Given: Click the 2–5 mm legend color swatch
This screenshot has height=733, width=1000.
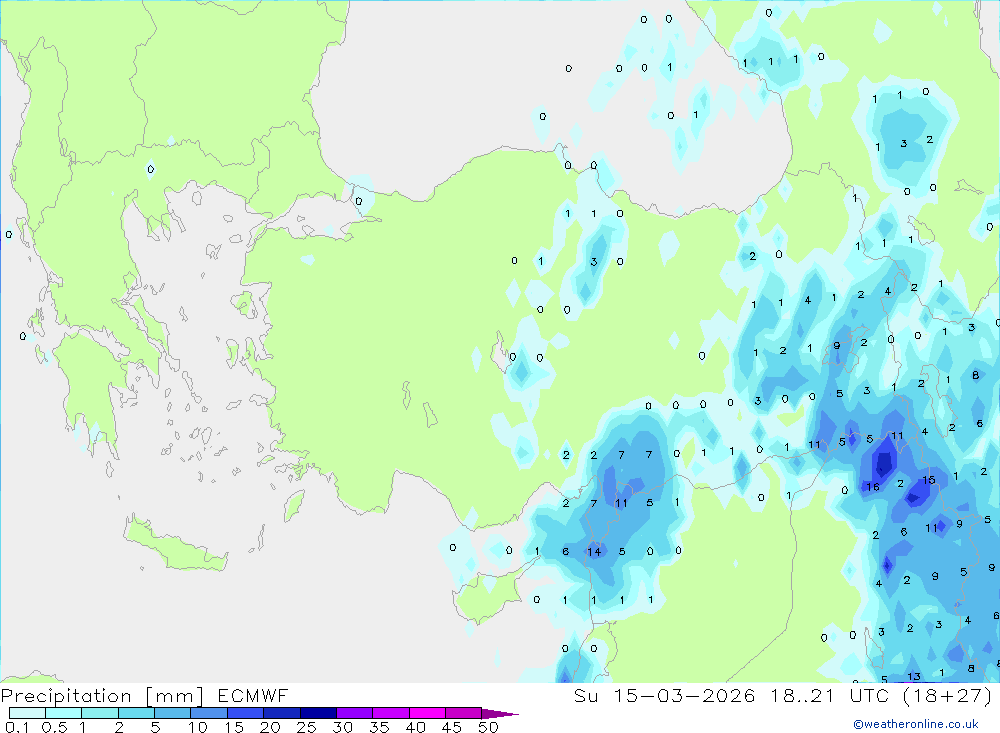Looking at the screenshot, I should pyautogui.click(x=136, y=713).
